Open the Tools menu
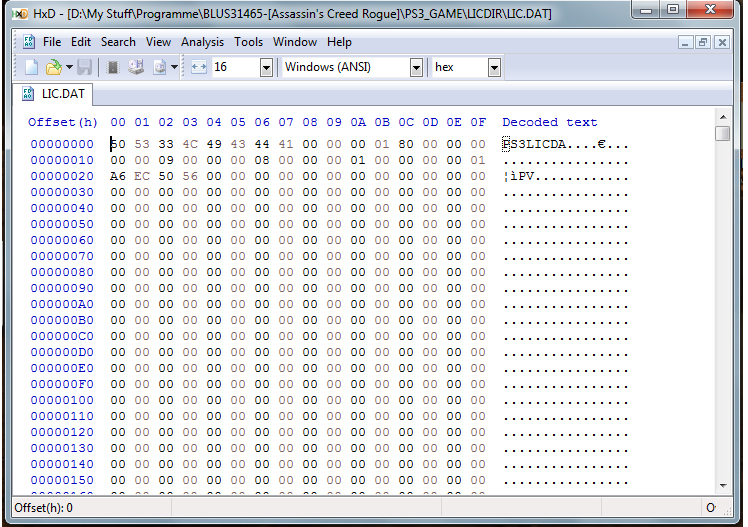The height and width of the screenshot is (527, 748). tap(249, 42)
